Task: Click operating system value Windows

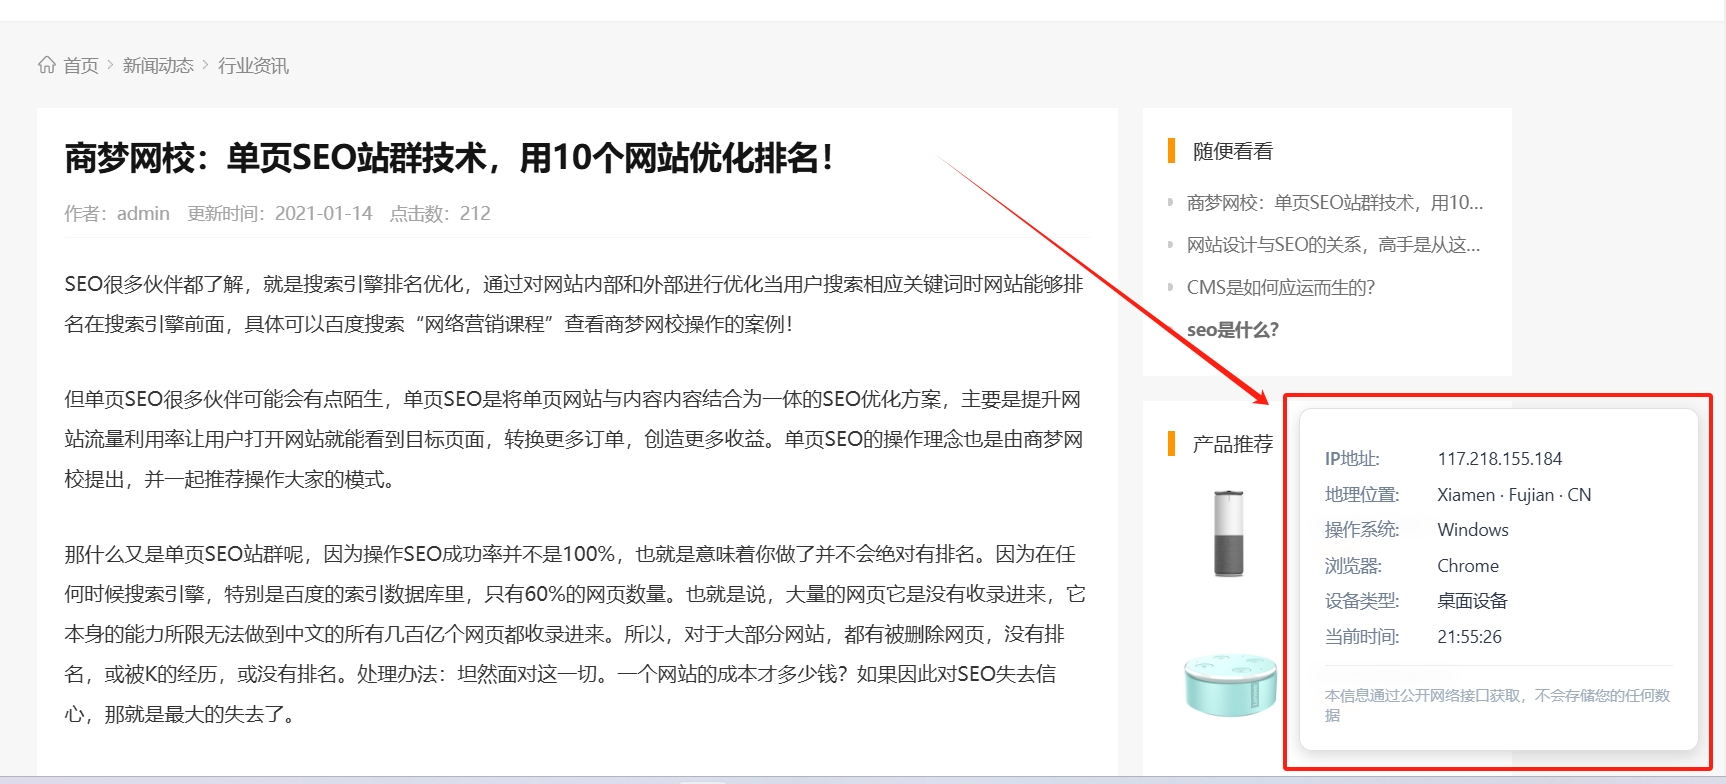Action: tap(1473, 530)
